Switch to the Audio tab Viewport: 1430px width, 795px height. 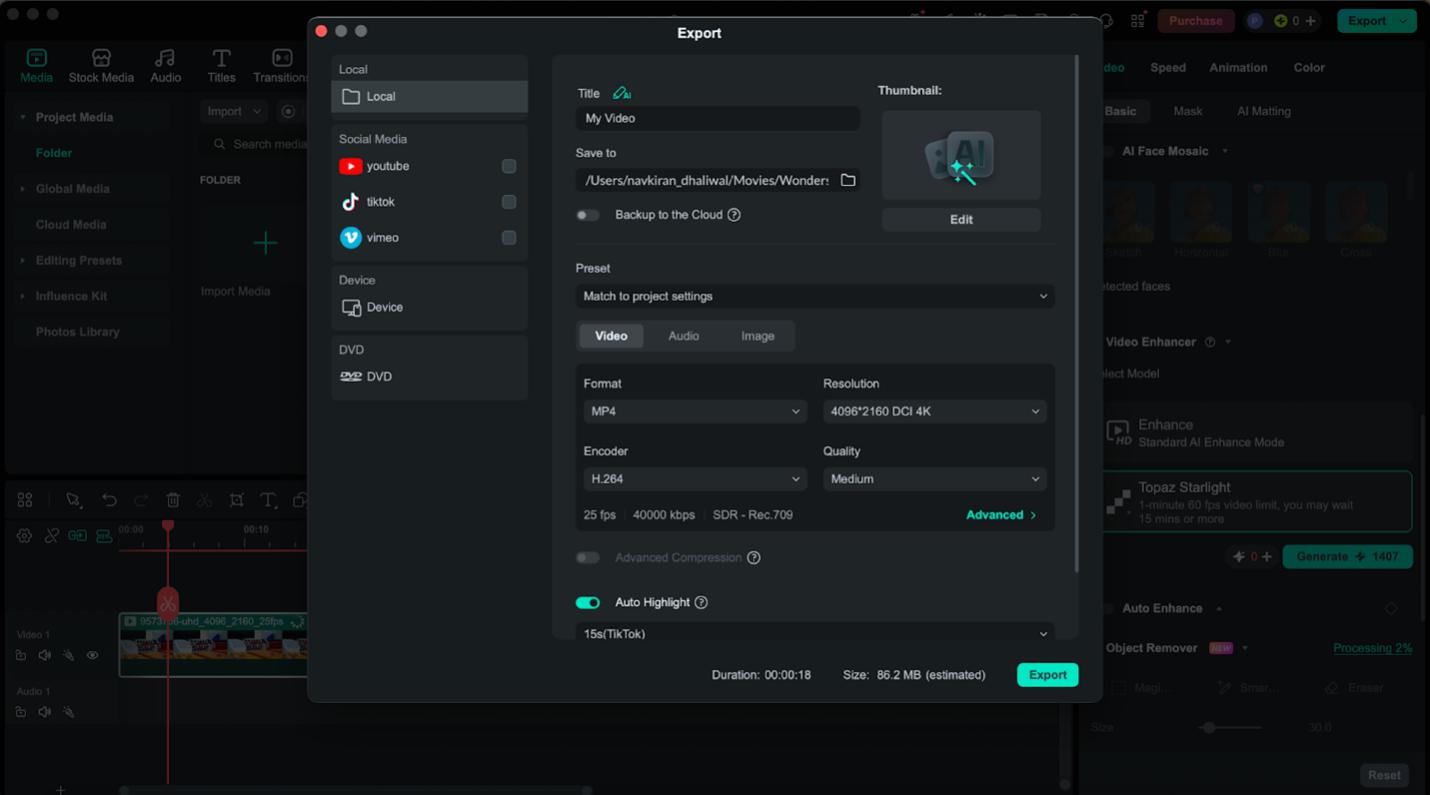pyautogui.click(x=683, y=336)
